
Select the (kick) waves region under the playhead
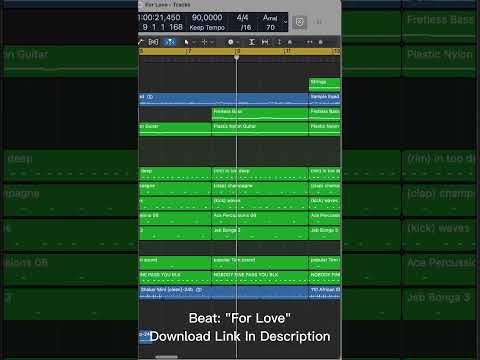click(x=260, y=203)
